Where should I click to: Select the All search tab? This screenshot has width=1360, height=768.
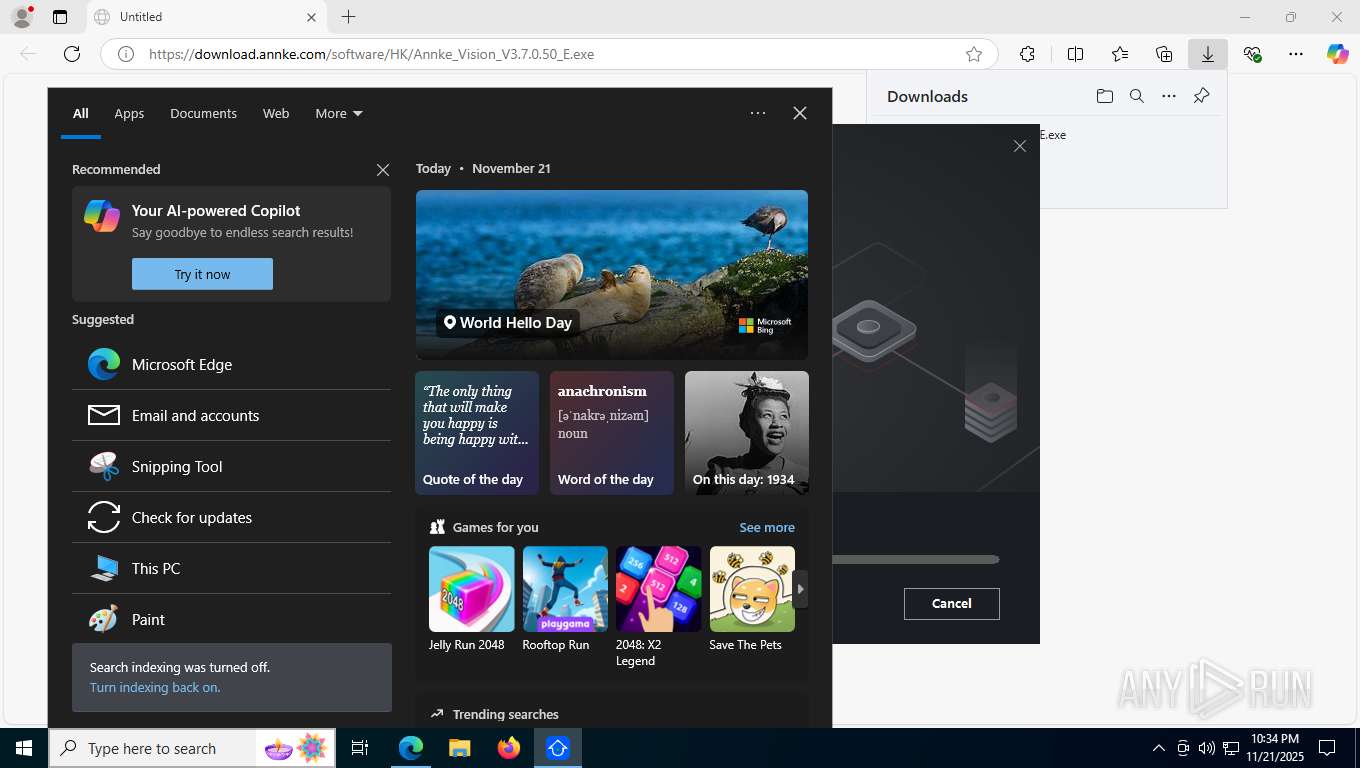coord(81,113)
